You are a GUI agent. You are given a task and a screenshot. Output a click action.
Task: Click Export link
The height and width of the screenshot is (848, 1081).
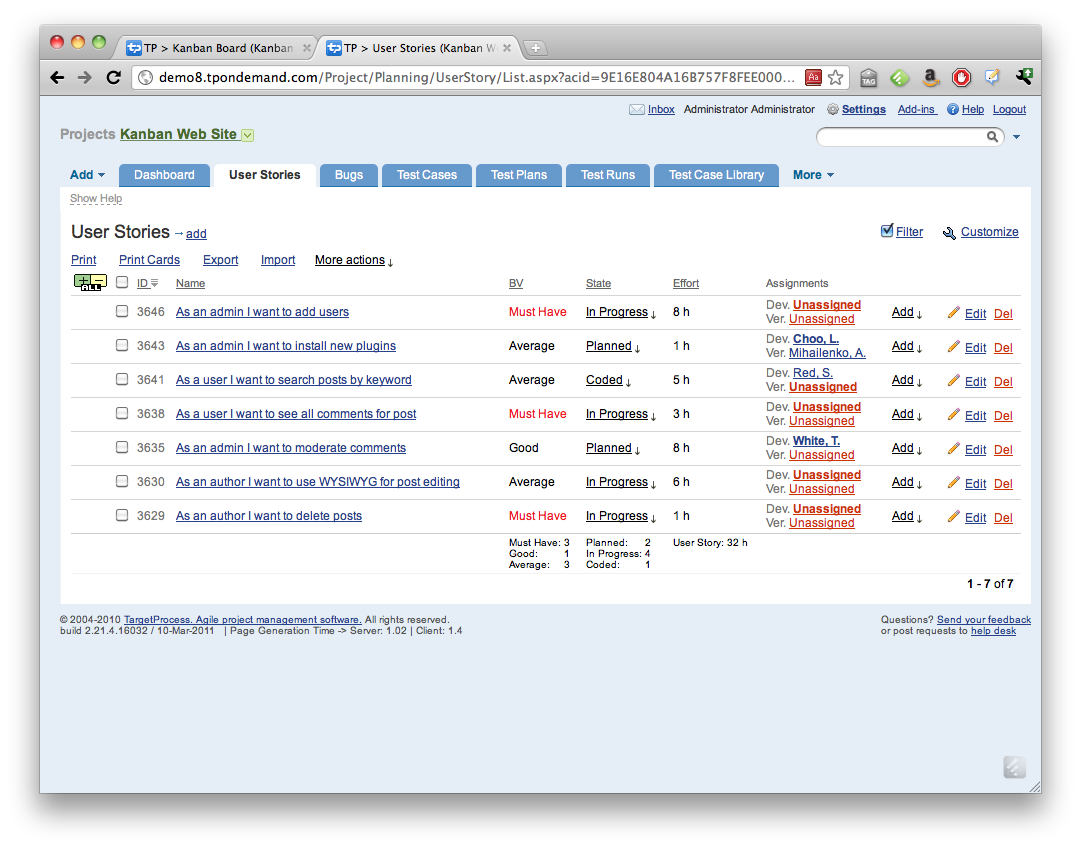click(x=220, y=260)
